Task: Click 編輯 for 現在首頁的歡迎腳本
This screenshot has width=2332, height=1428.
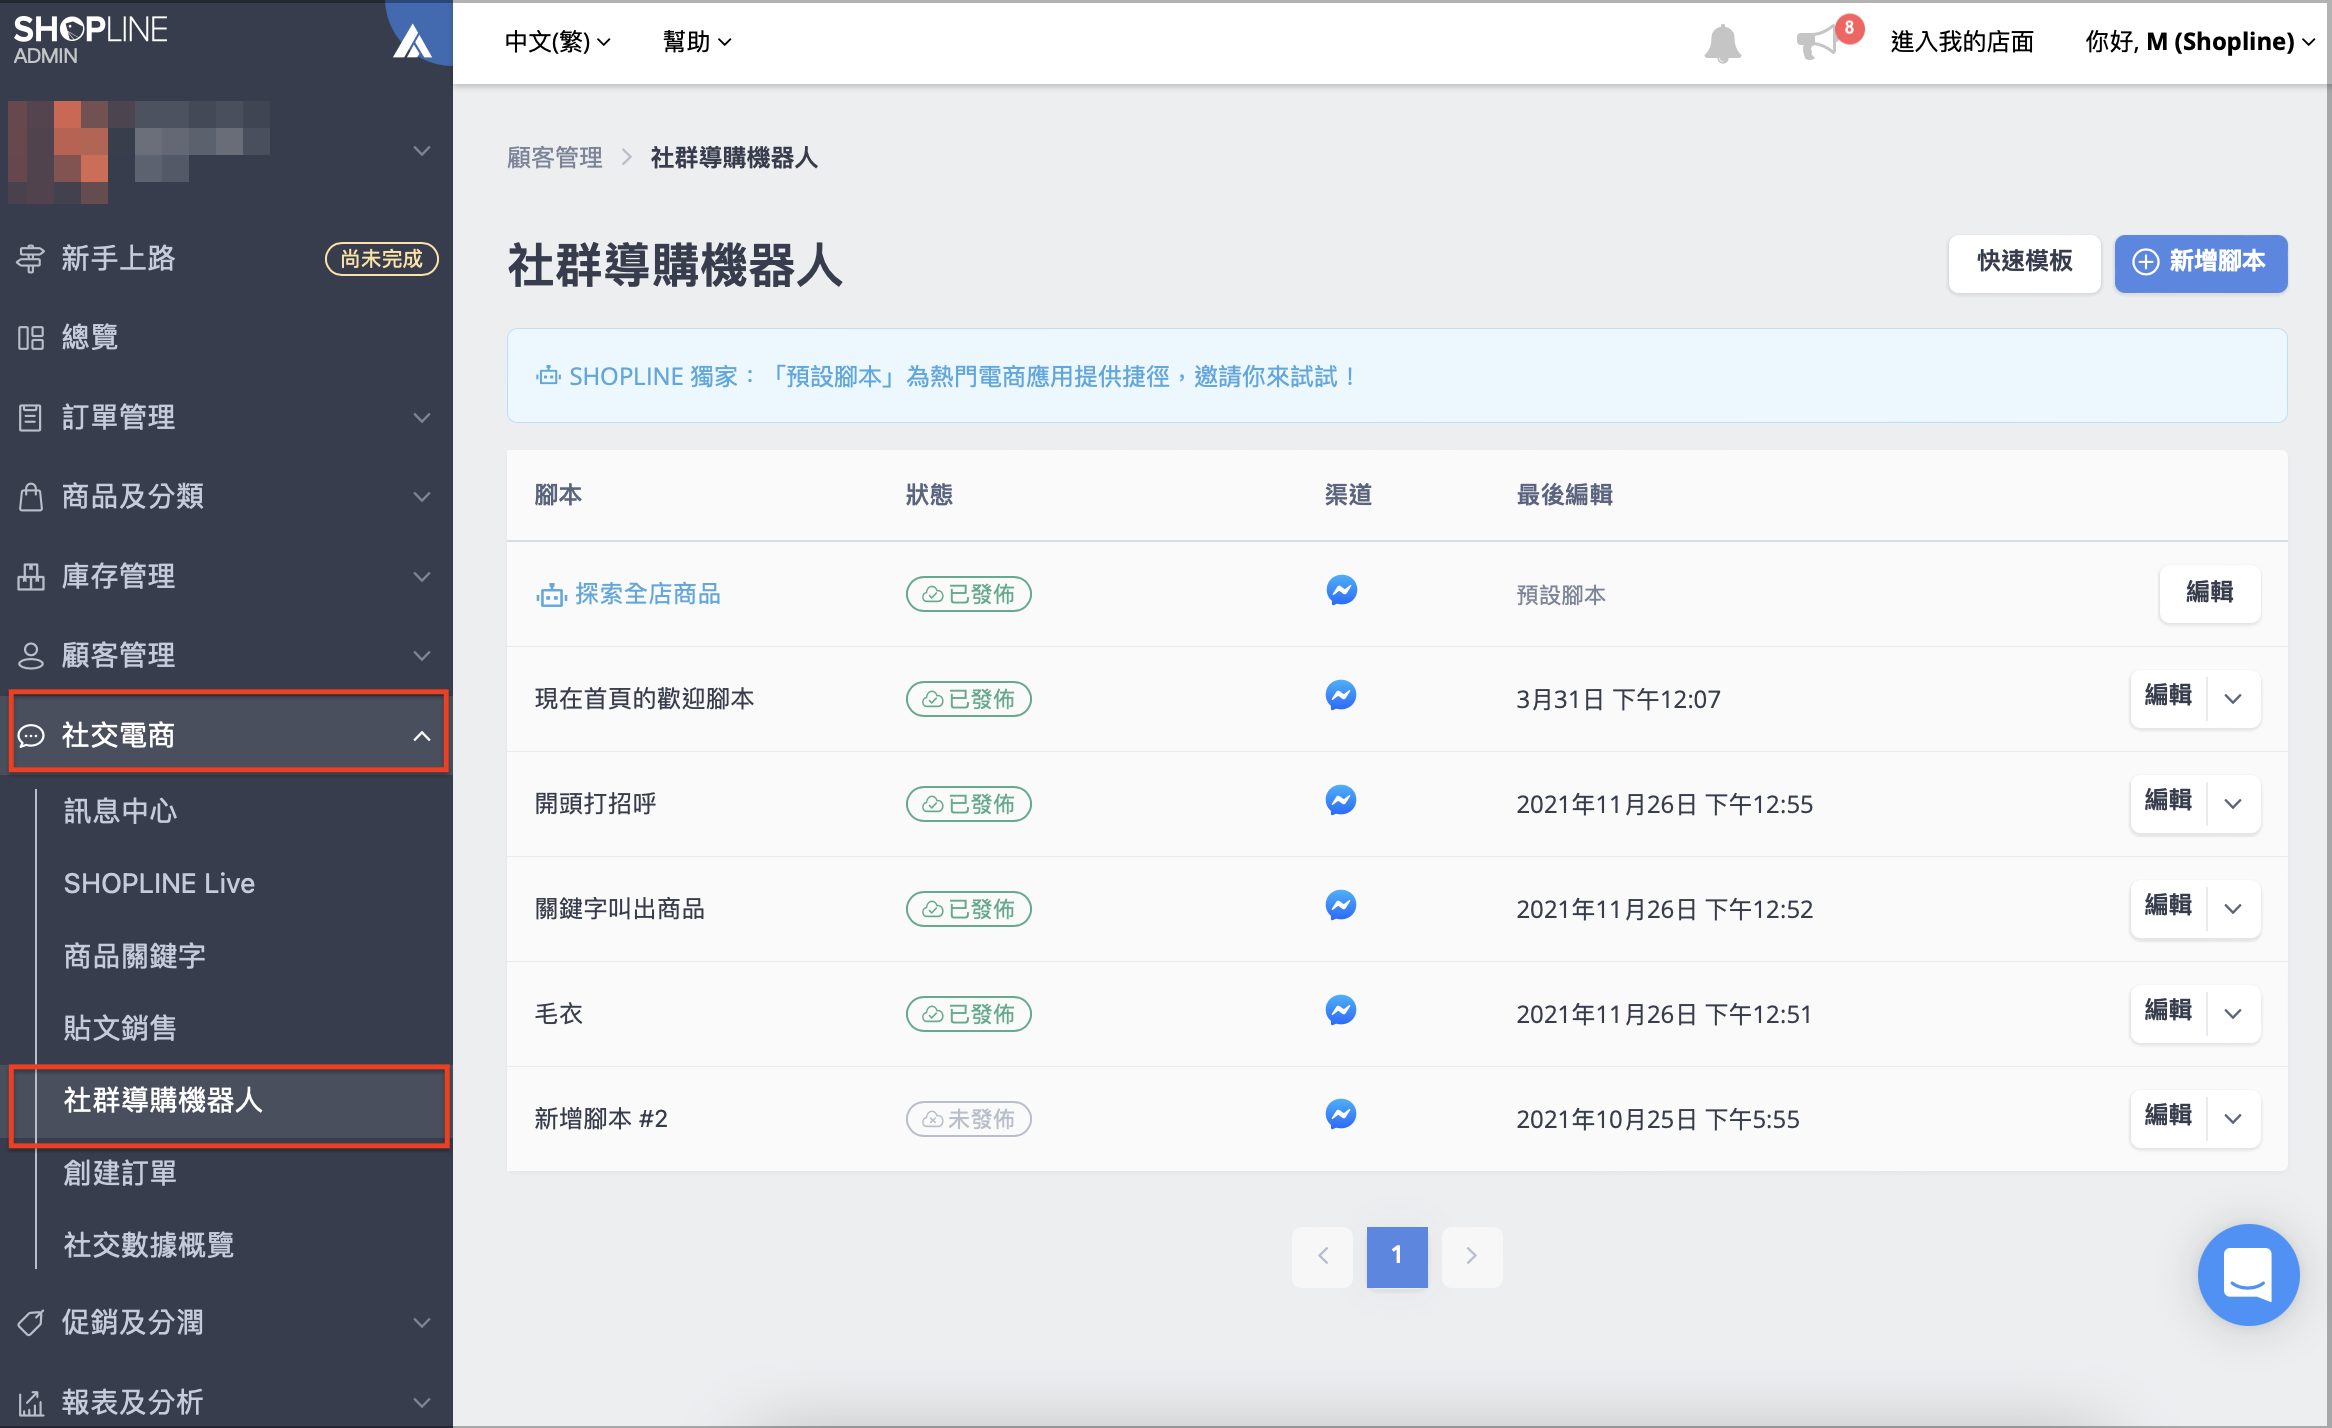Action: (x=2168, y=697)
